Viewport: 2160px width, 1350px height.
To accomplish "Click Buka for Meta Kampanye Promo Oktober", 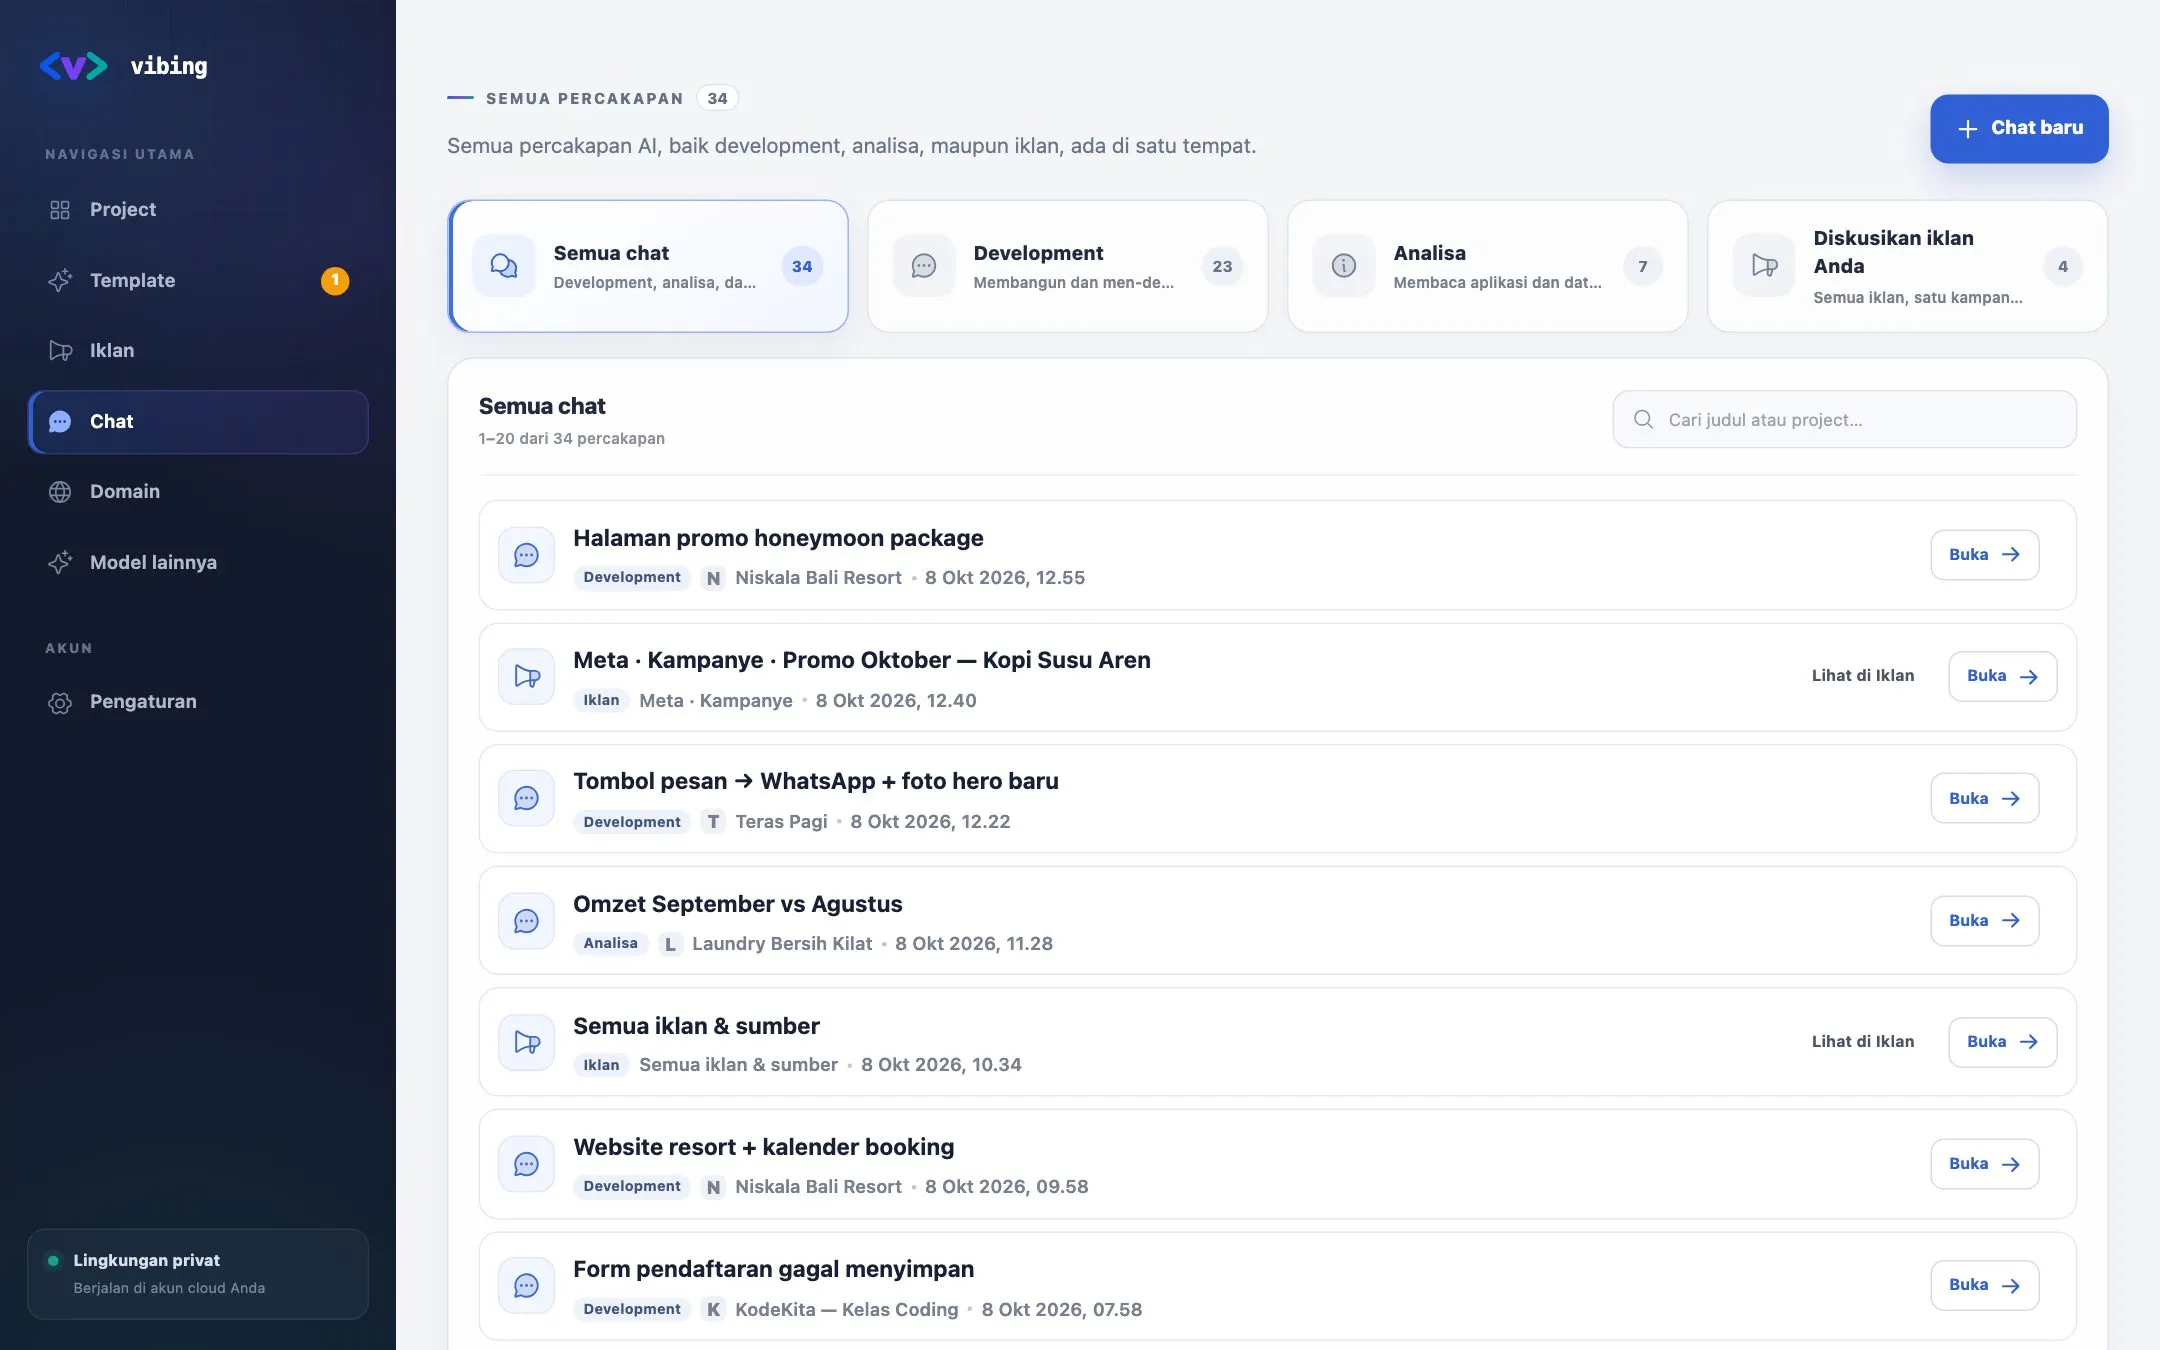I will coord(2002,677).
